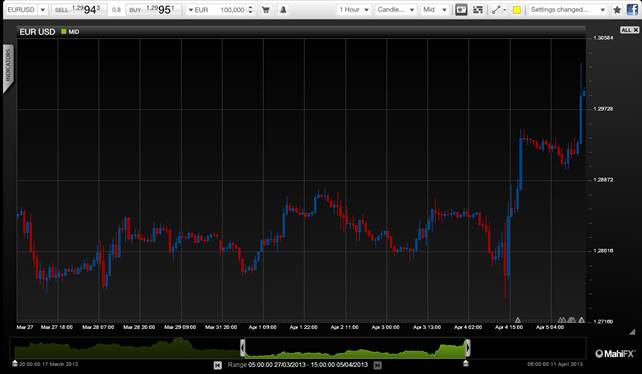Click the 1.29728 price axis label
The width and height of the screenshot is (642, 374).
603,109
